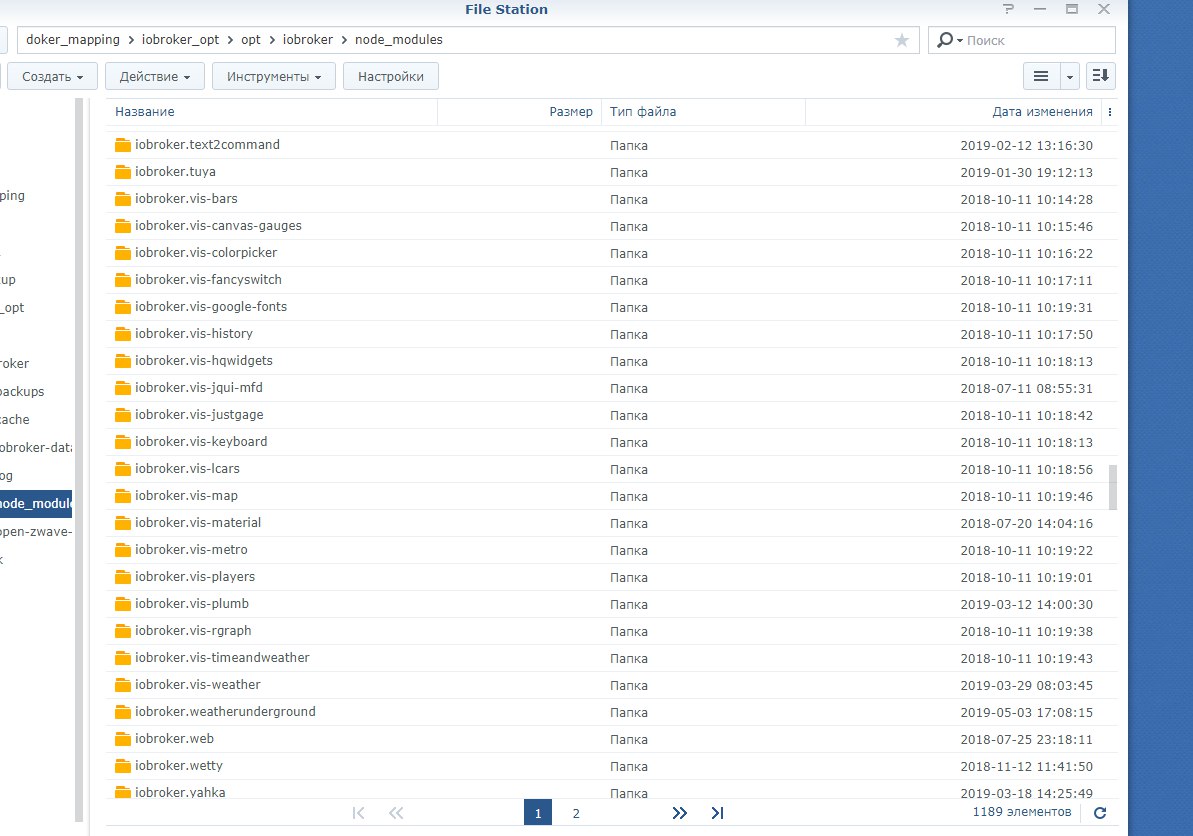Go to the first page arrow

tap(358, 813)
